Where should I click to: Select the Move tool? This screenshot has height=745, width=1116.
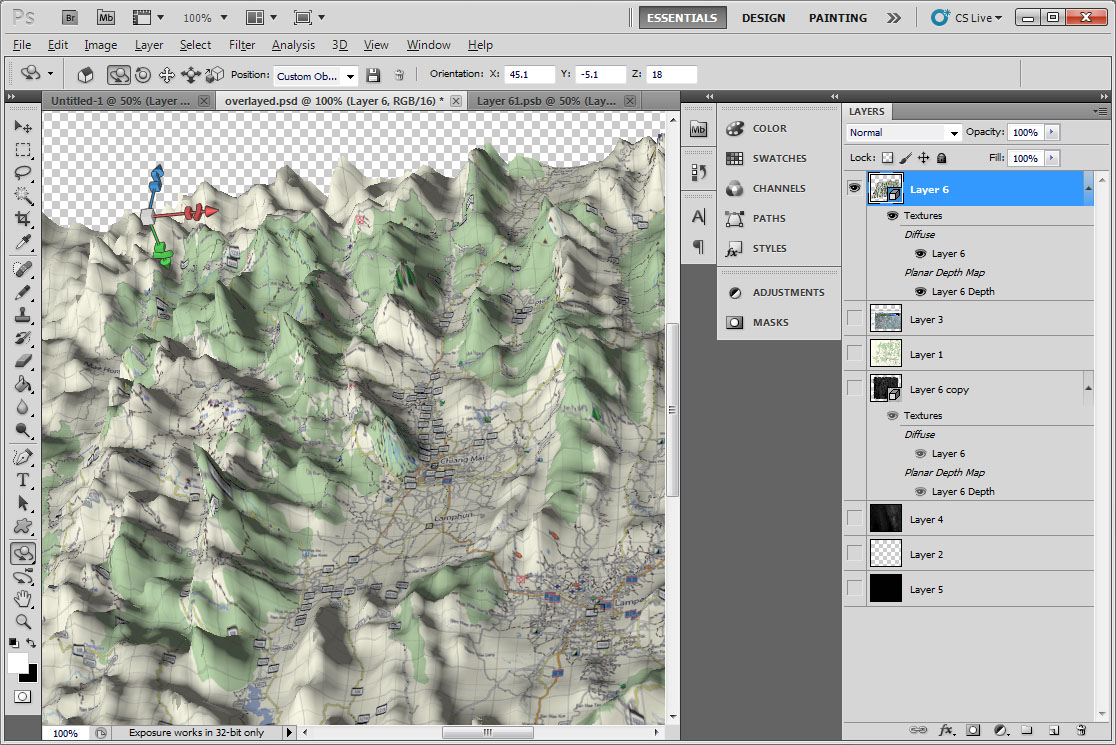coord(23,127)
